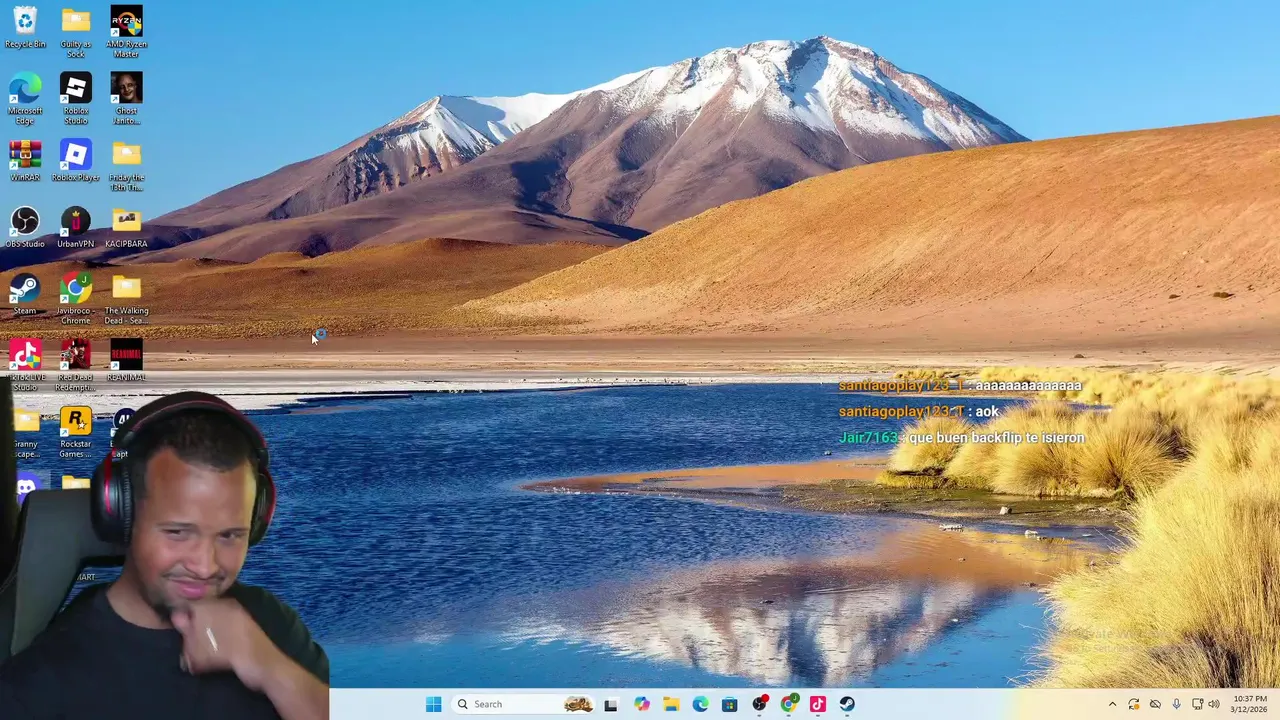Open the Friday the 13th folder
This screenshot has height=720, width=1280.
pos(126,165)
